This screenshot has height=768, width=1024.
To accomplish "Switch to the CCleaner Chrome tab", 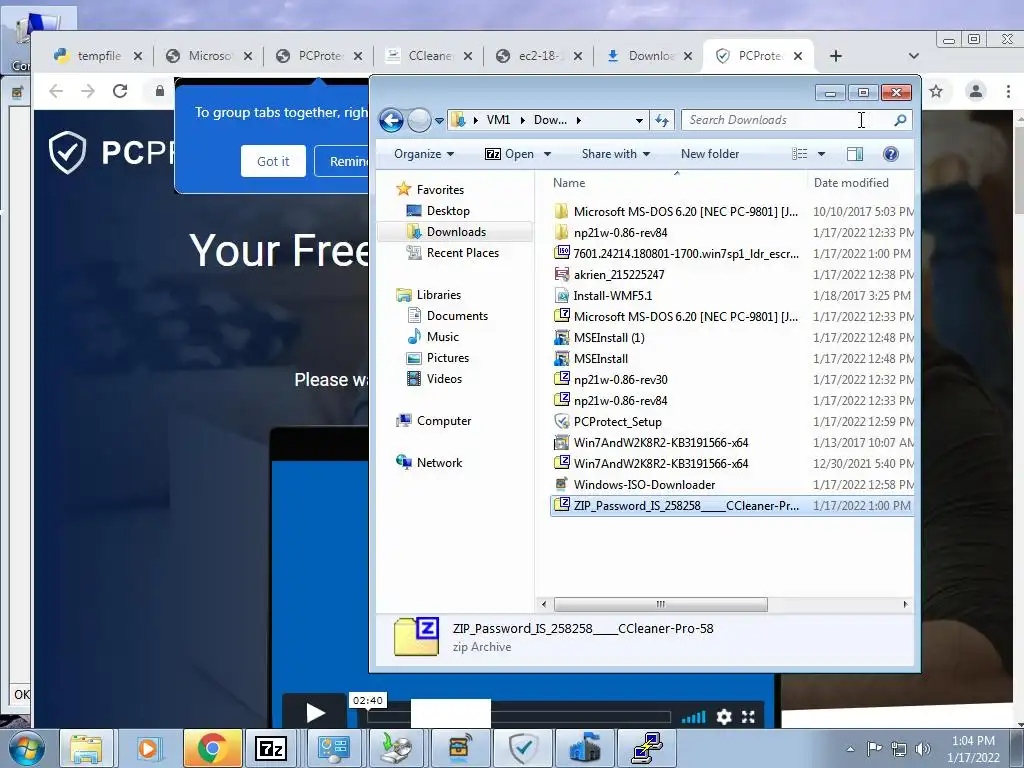I will click(430, 56).
